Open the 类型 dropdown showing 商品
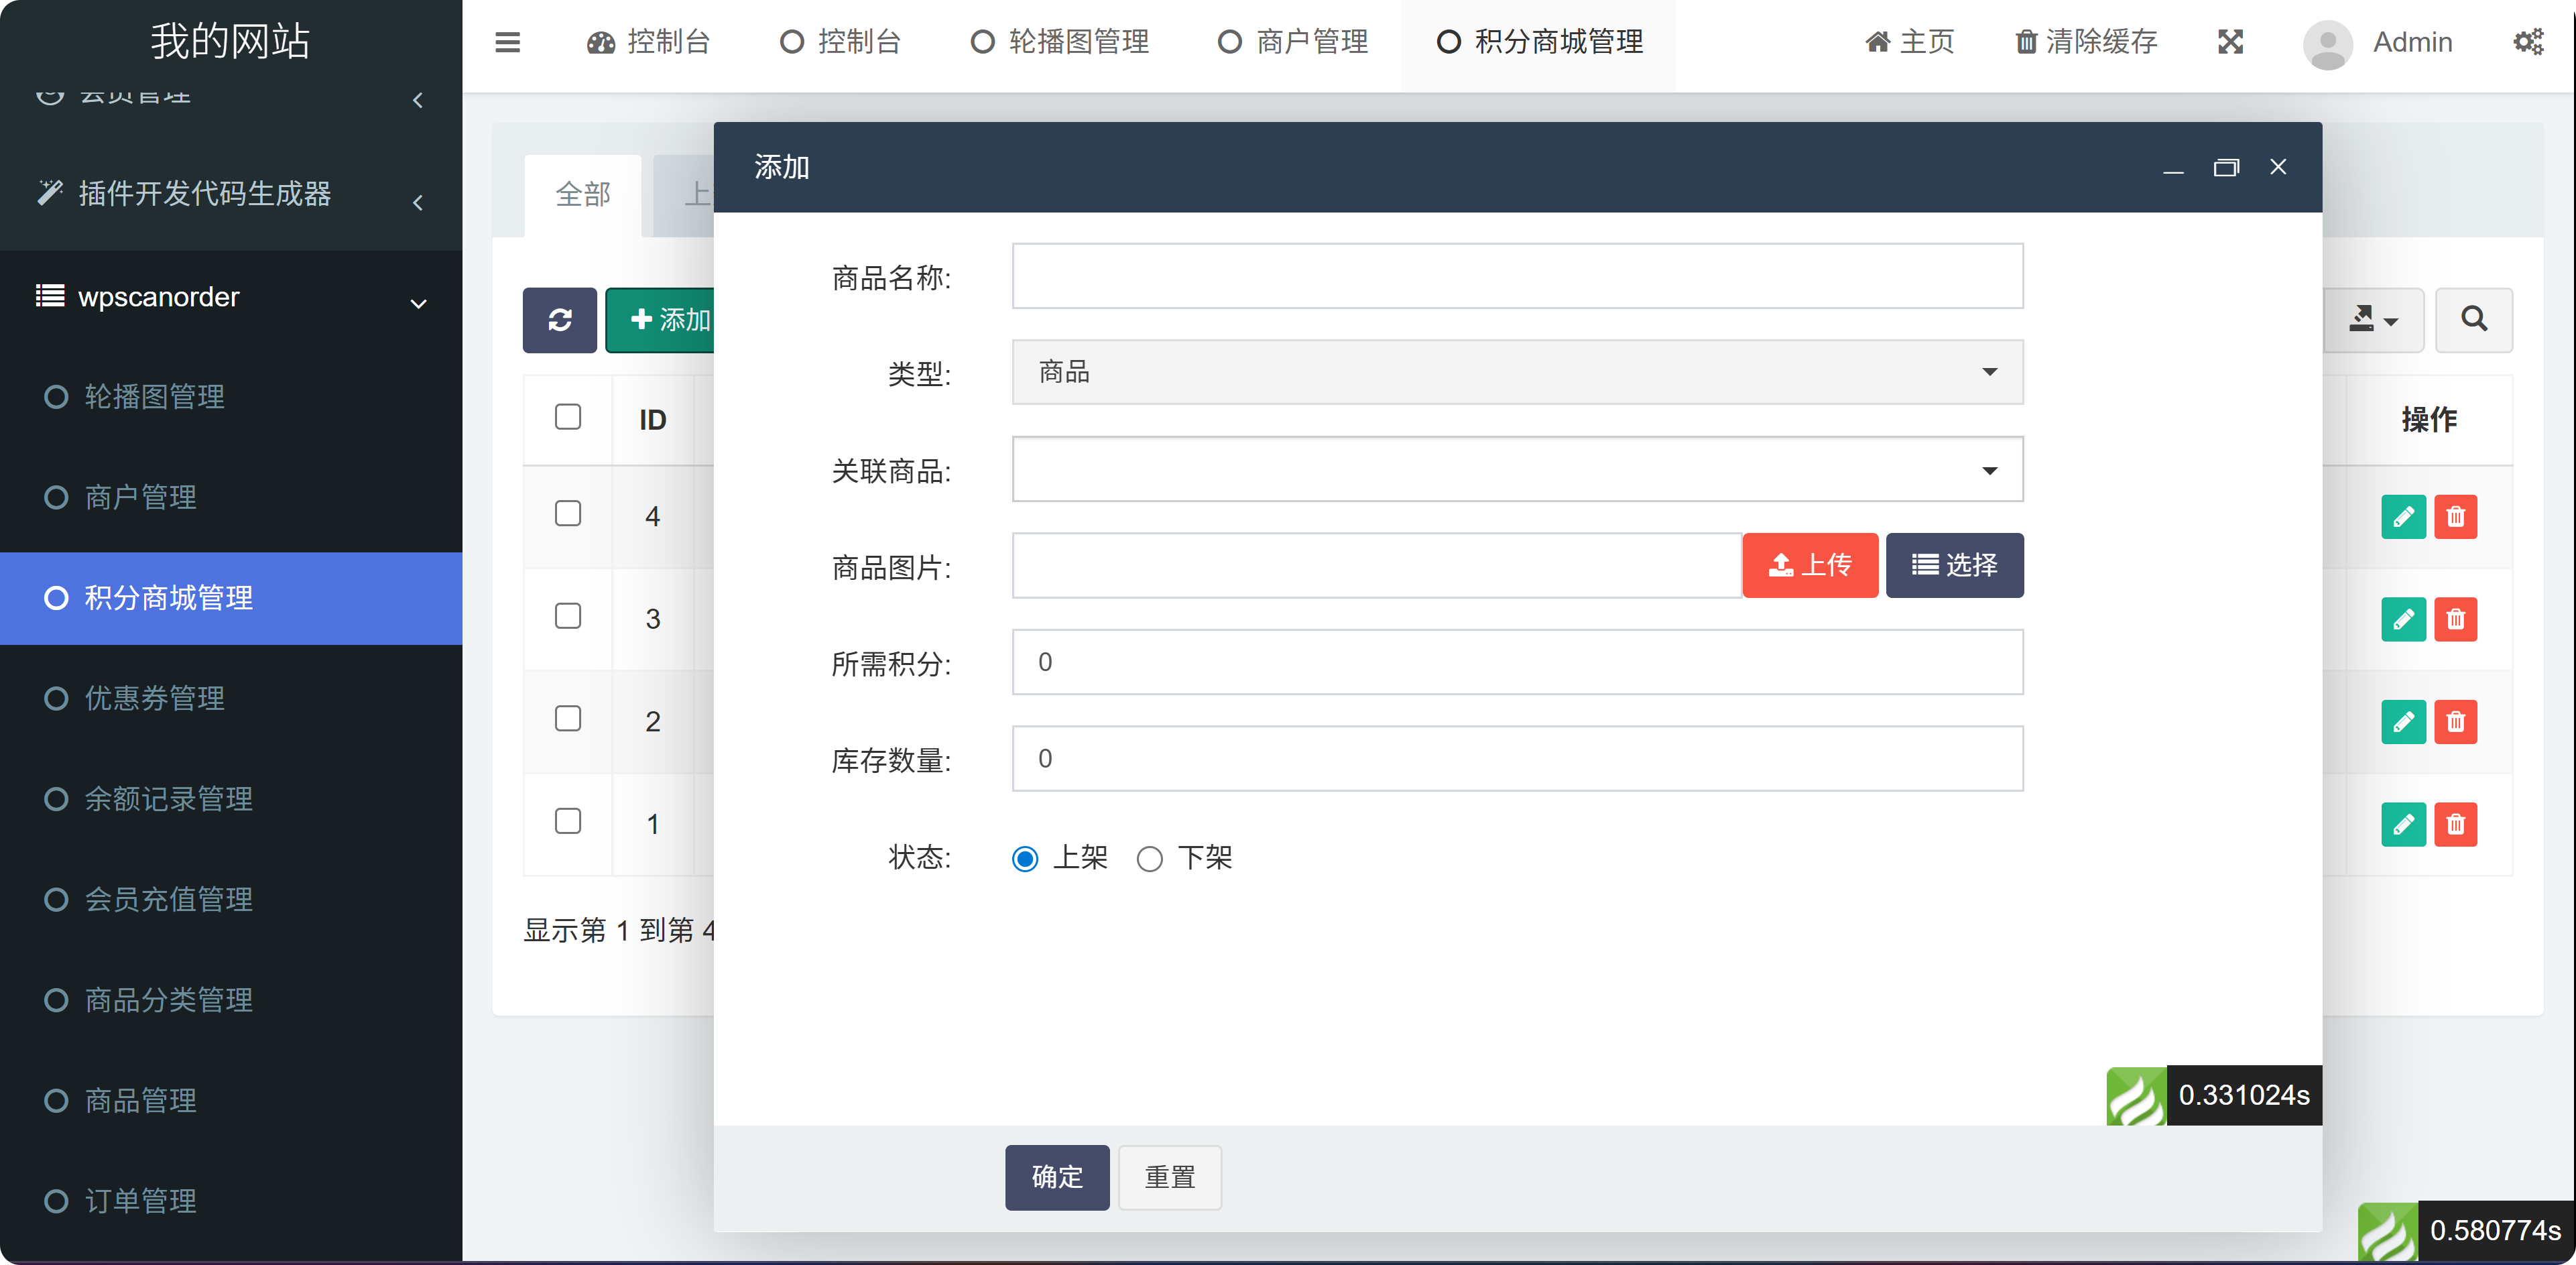 (1516, 372)
